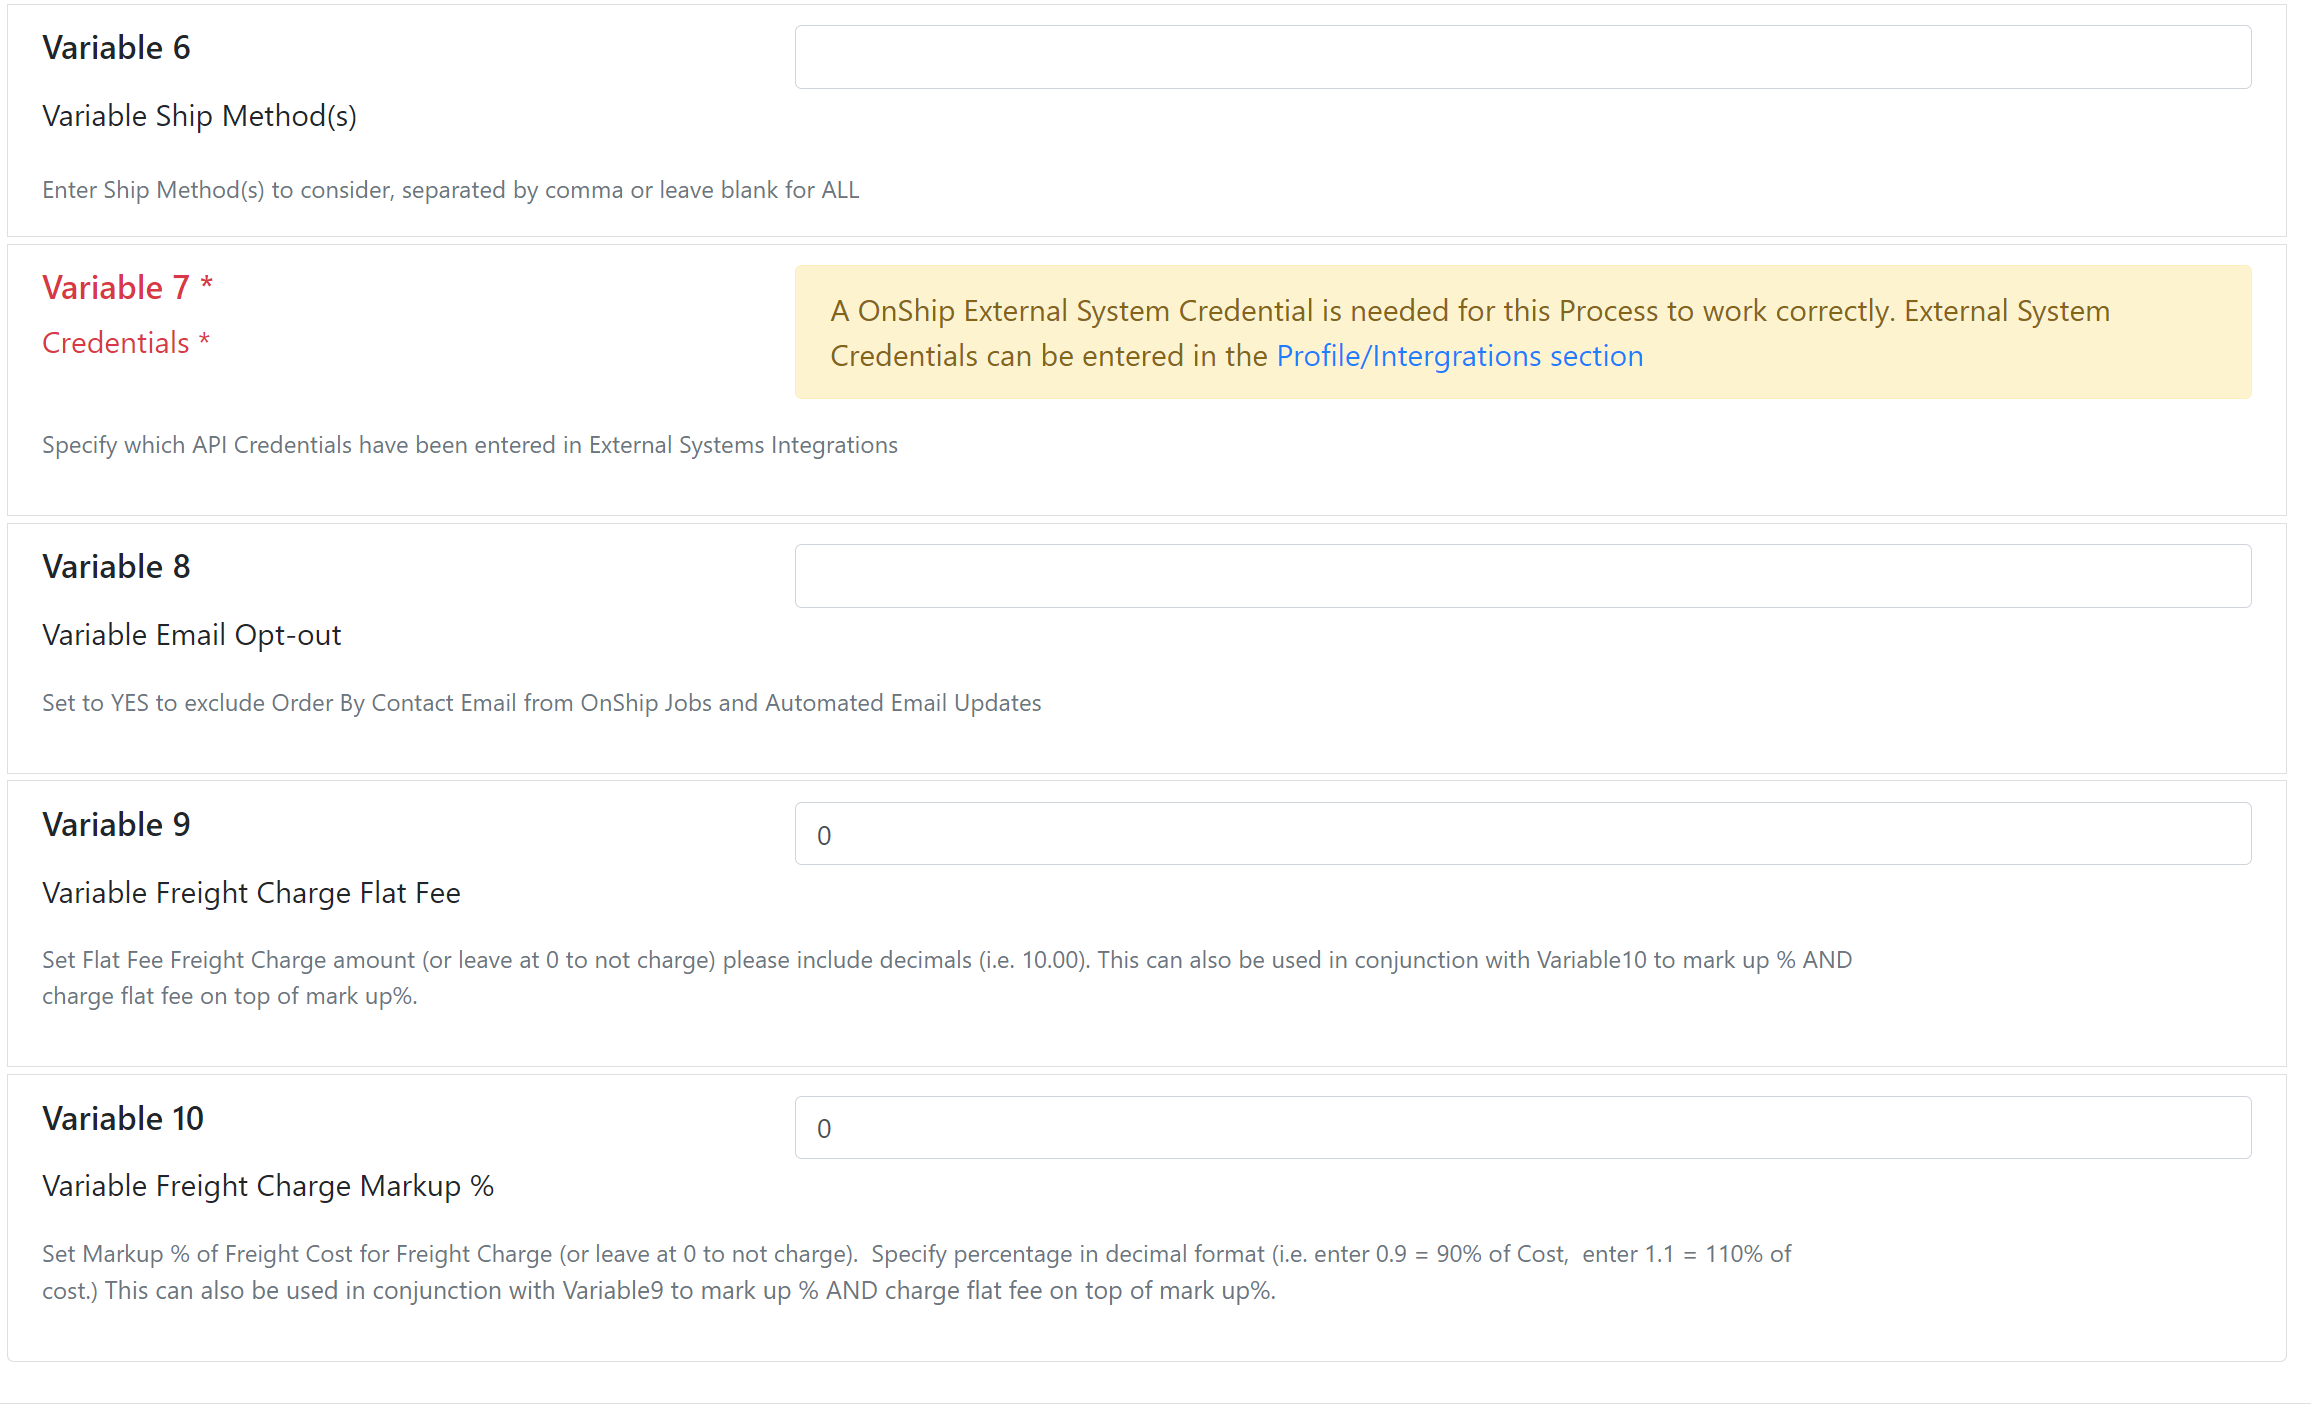
Task: Open the Profile/Intergrations section link
Action: point(1459,356)
